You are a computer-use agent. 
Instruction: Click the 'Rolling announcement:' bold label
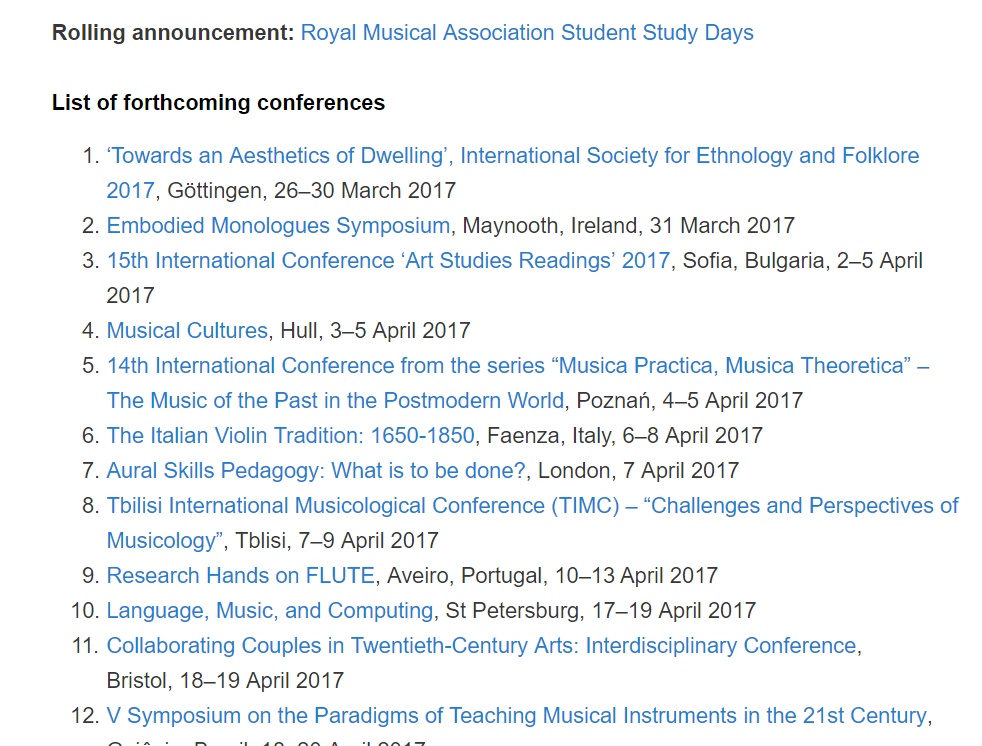point(173,33)
